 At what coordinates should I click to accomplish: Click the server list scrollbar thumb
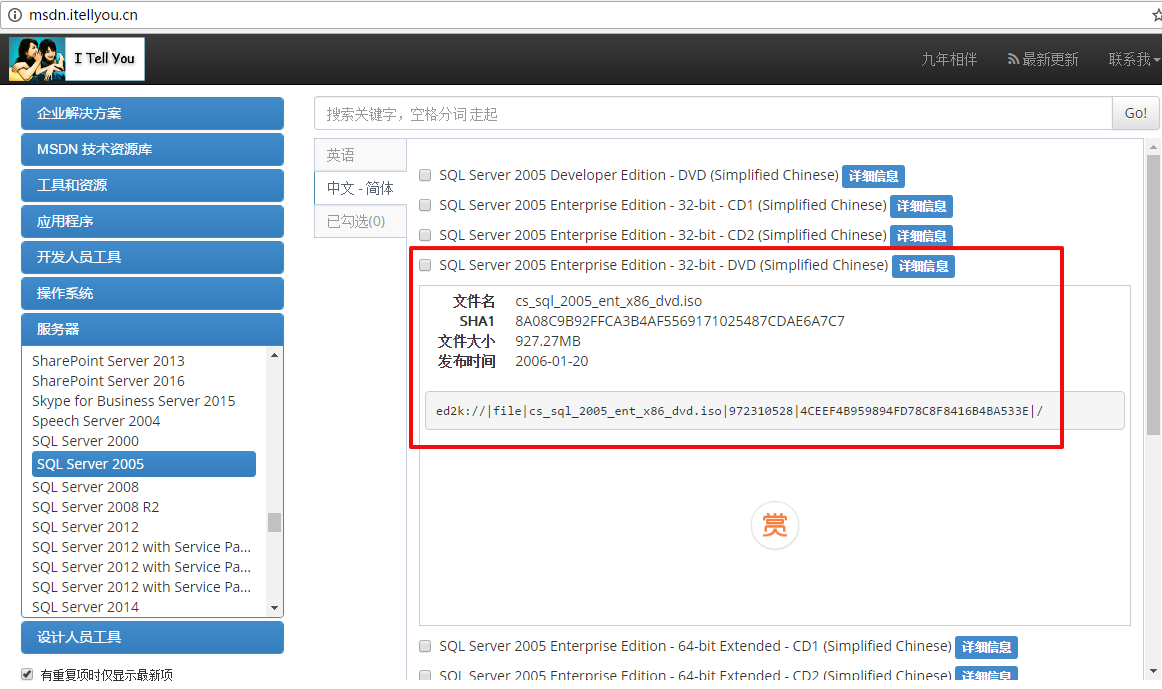[274, 522]
